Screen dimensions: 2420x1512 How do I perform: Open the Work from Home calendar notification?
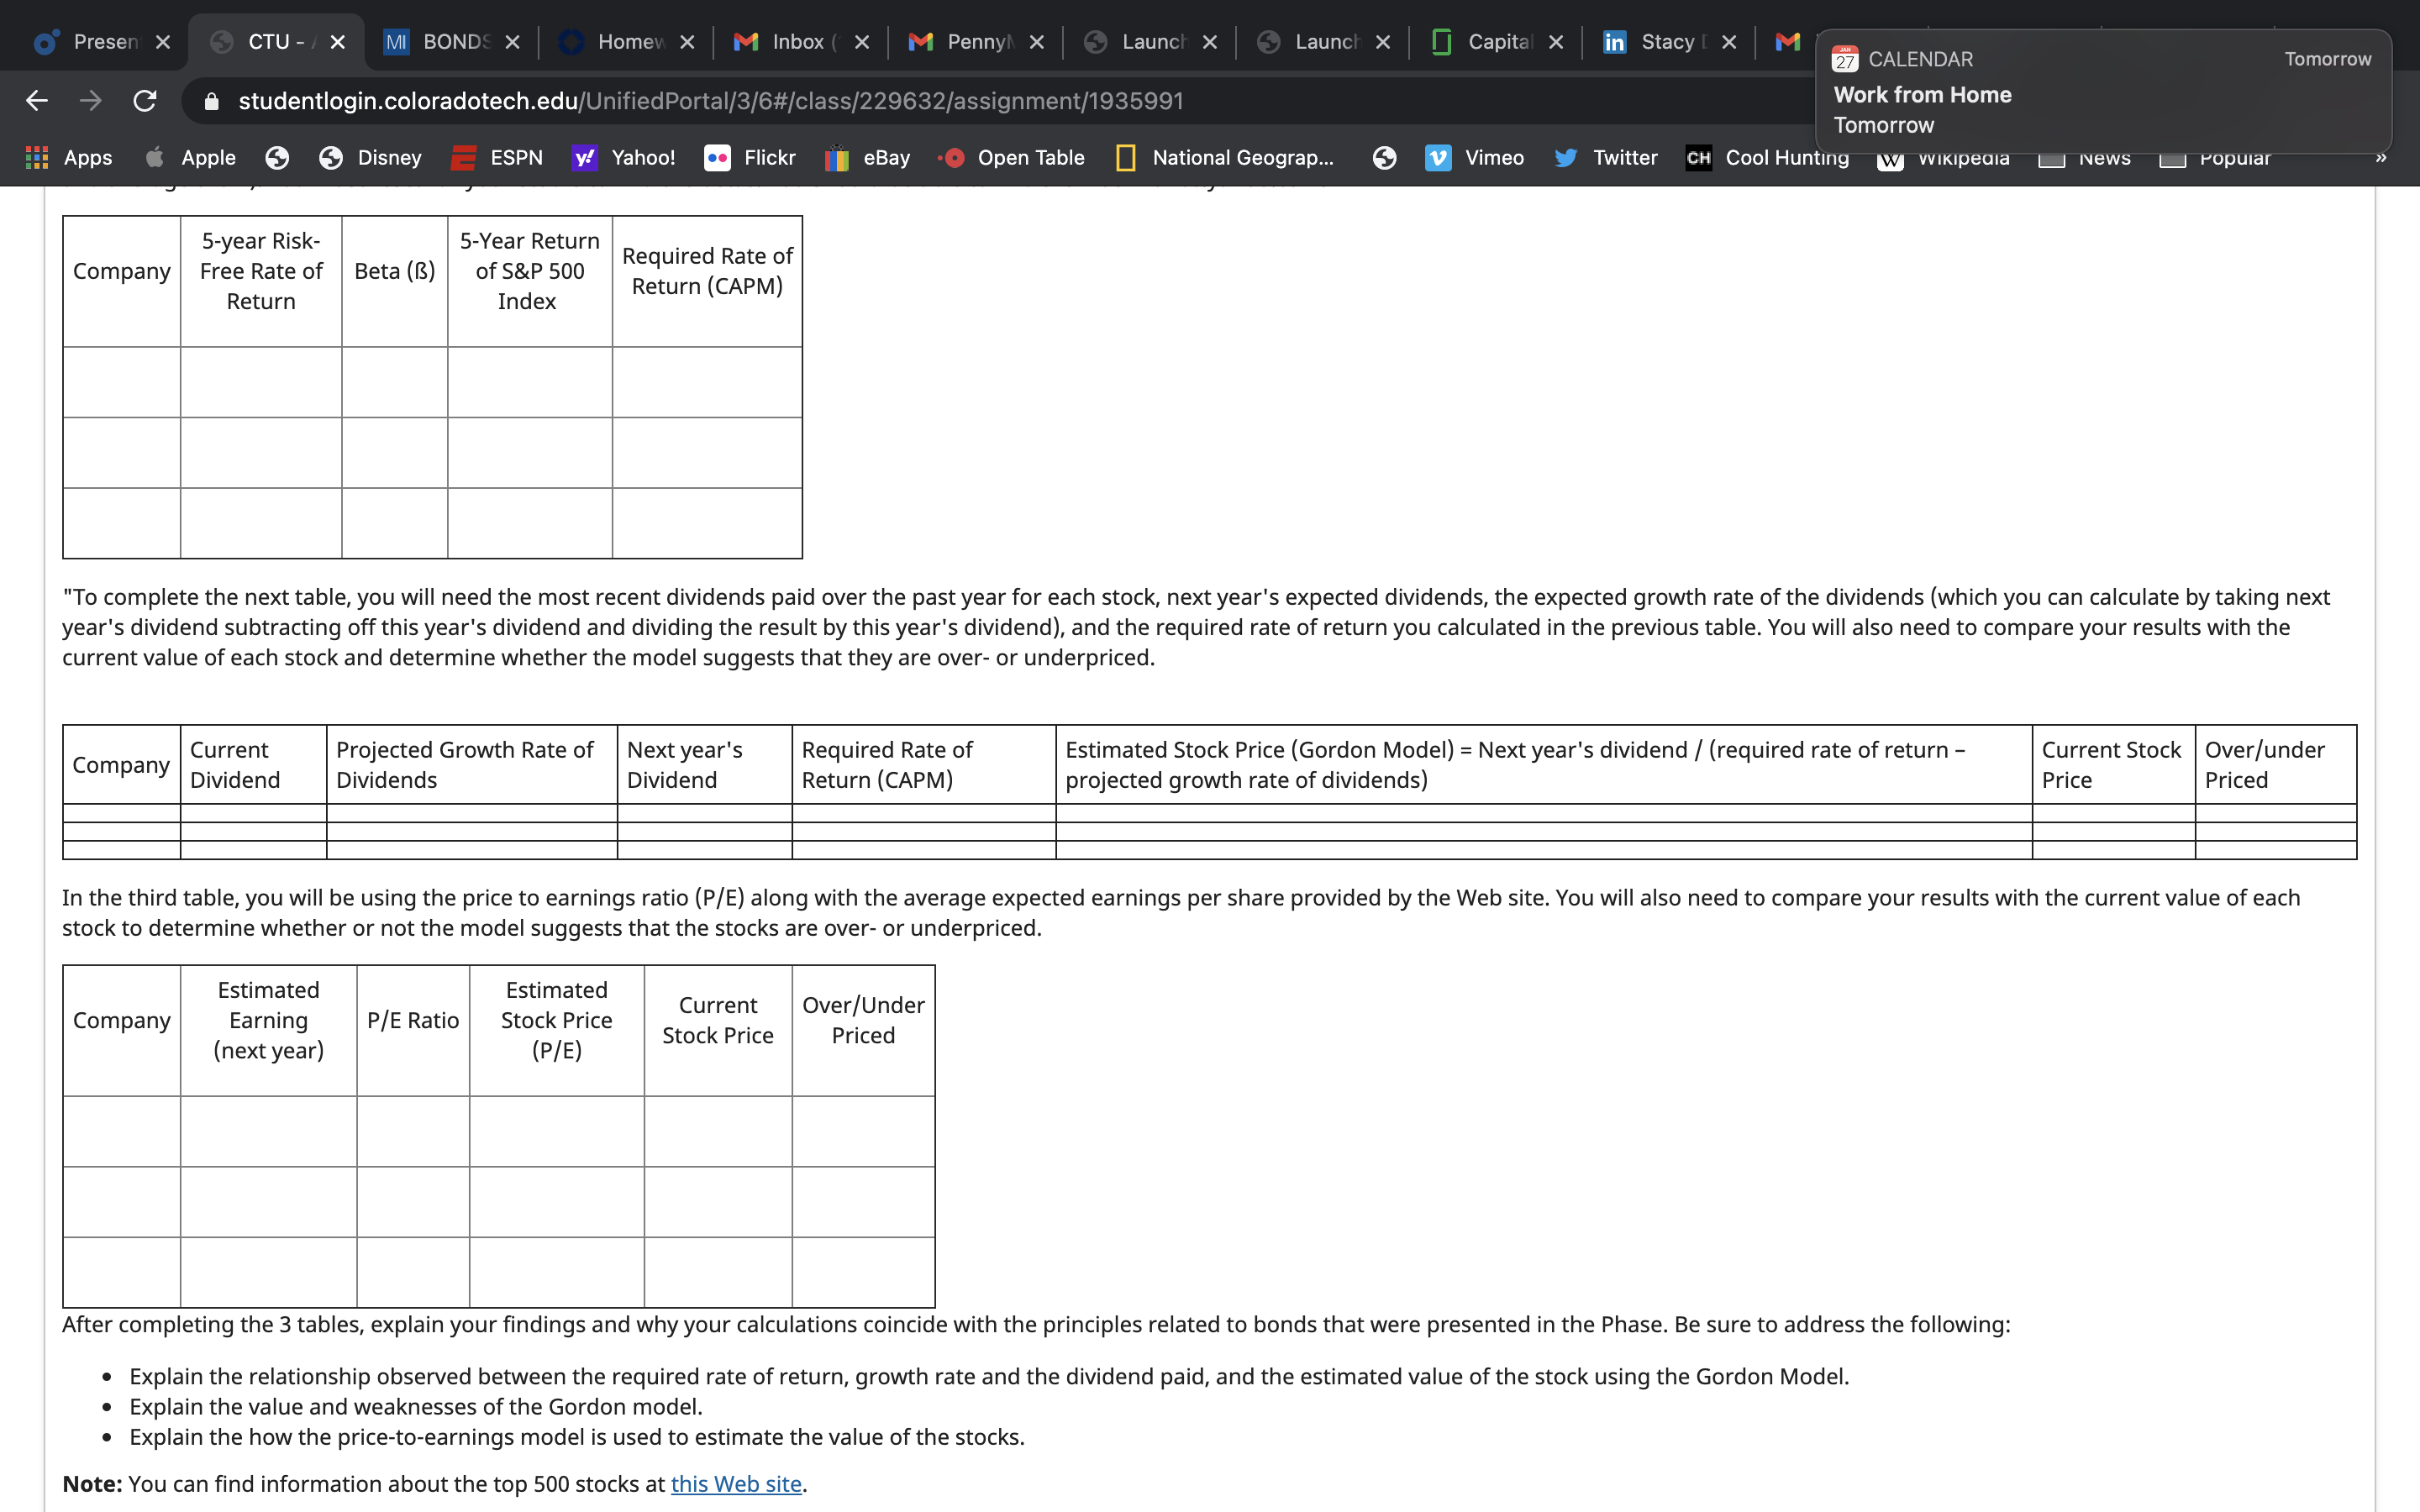point(2103,92)
